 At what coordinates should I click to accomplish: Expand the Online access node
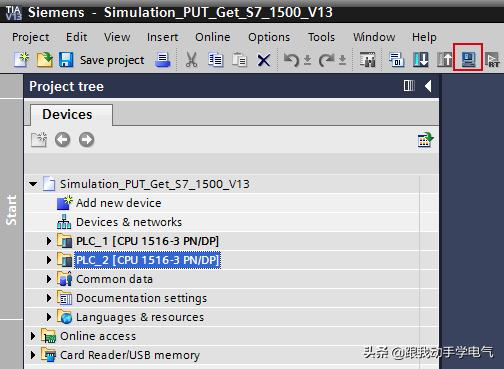(33, 336)
